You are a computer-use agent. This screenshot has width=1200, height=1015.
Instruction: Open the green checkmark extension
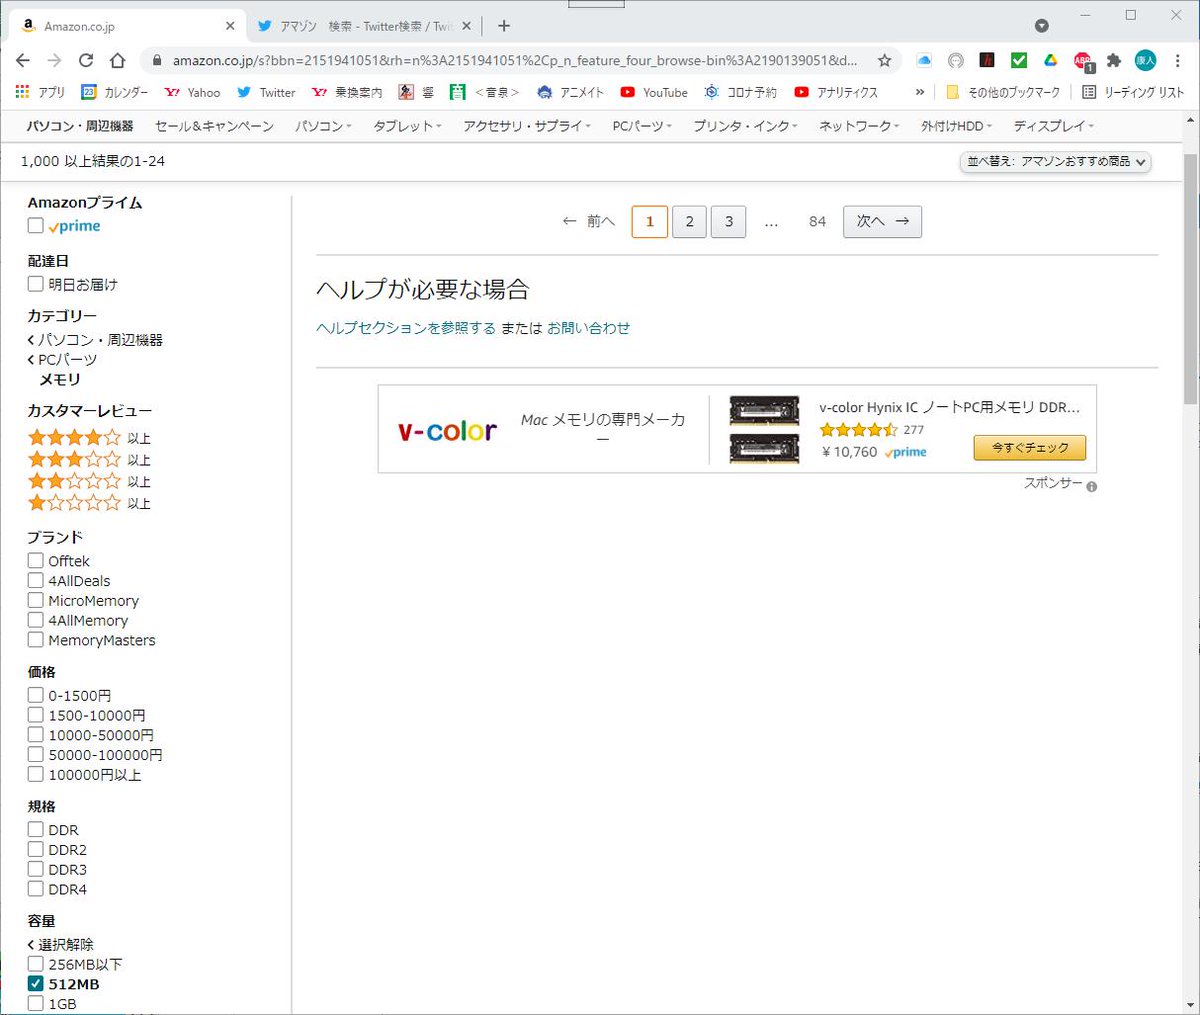(1019, 60)
